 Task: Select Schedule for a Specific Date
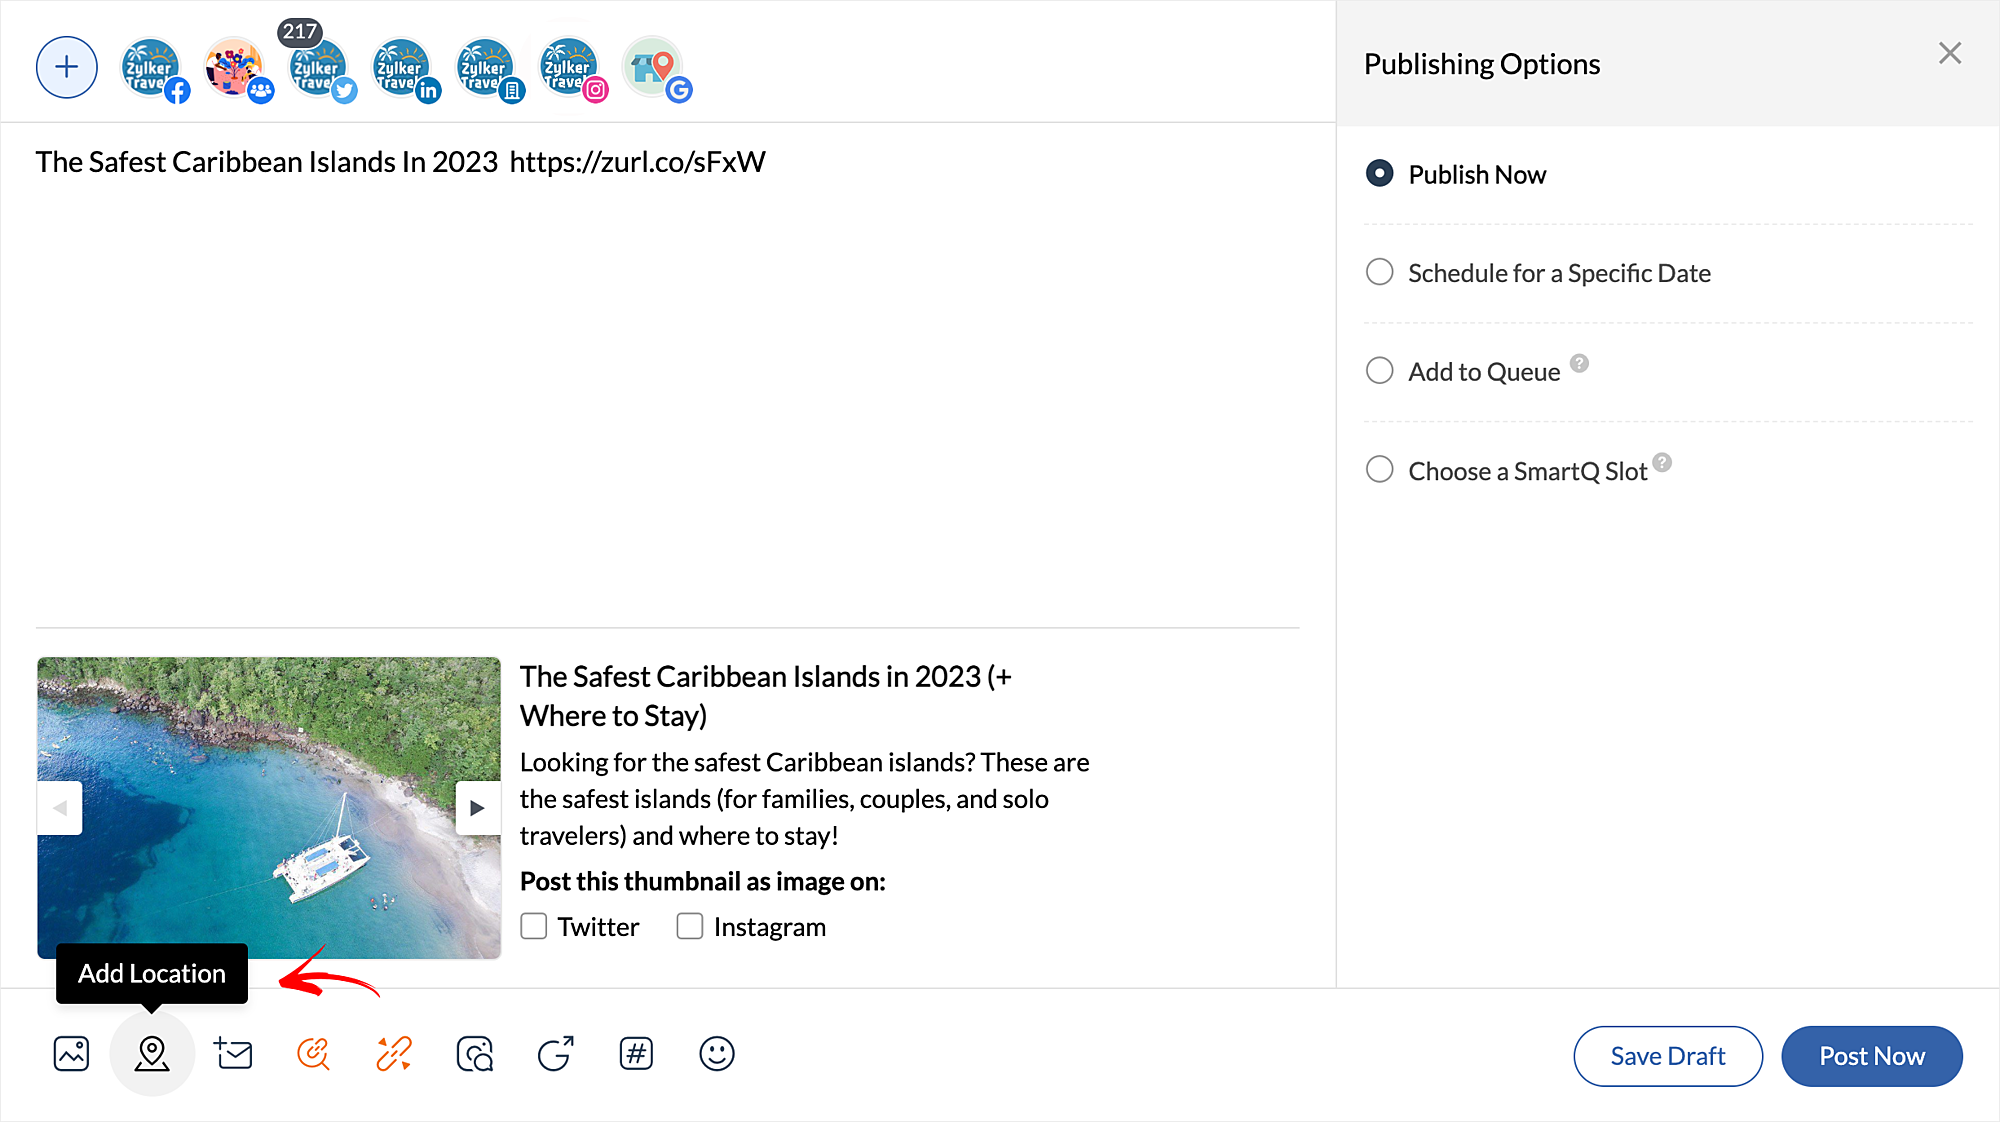tap(1380, 272)
